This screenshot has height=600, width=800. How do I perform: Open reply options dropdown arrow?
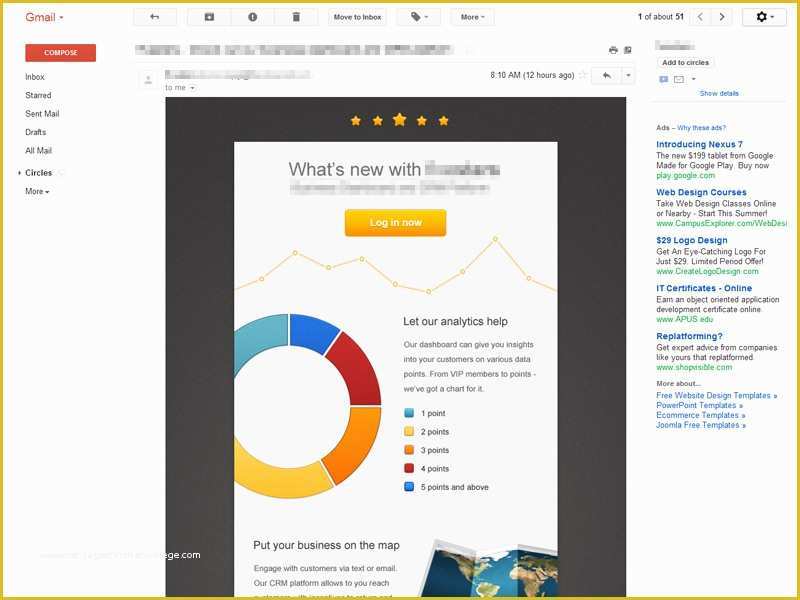628,76
